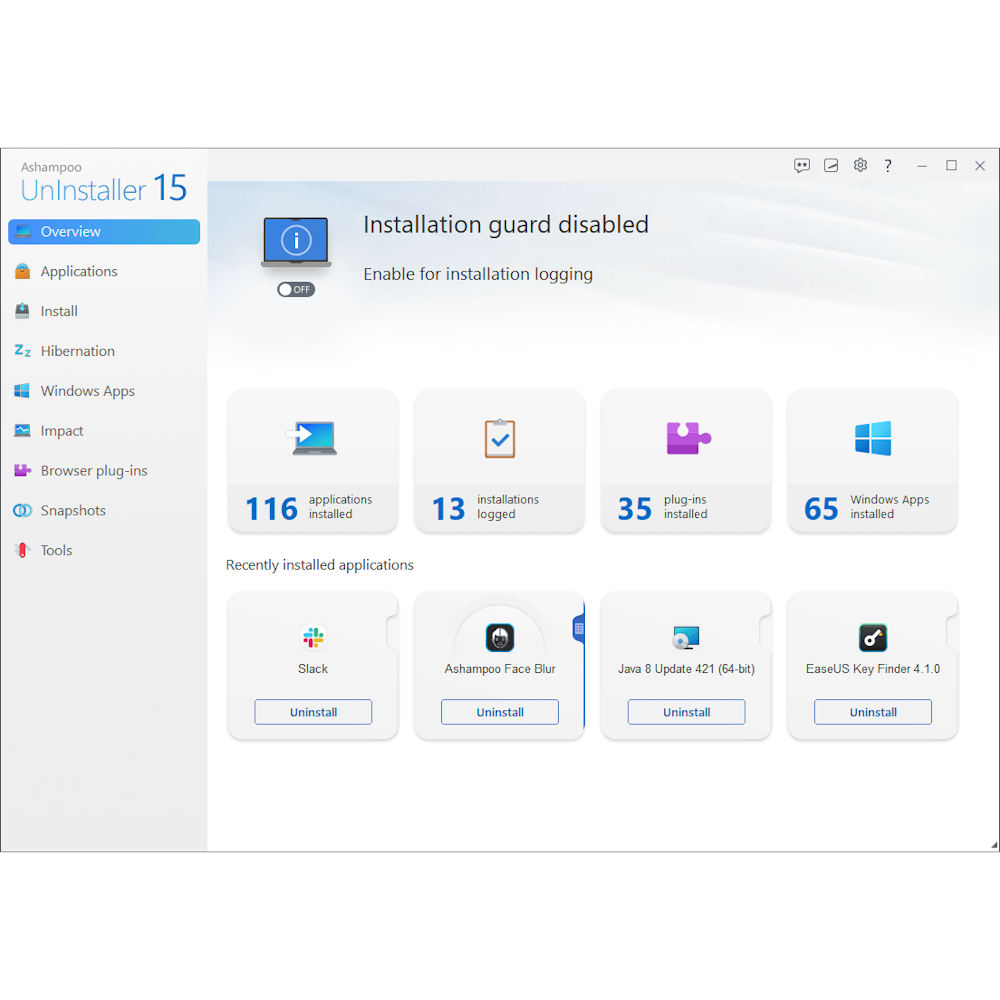Click the clipboard icon on installations logged tile

pos(499,438)
